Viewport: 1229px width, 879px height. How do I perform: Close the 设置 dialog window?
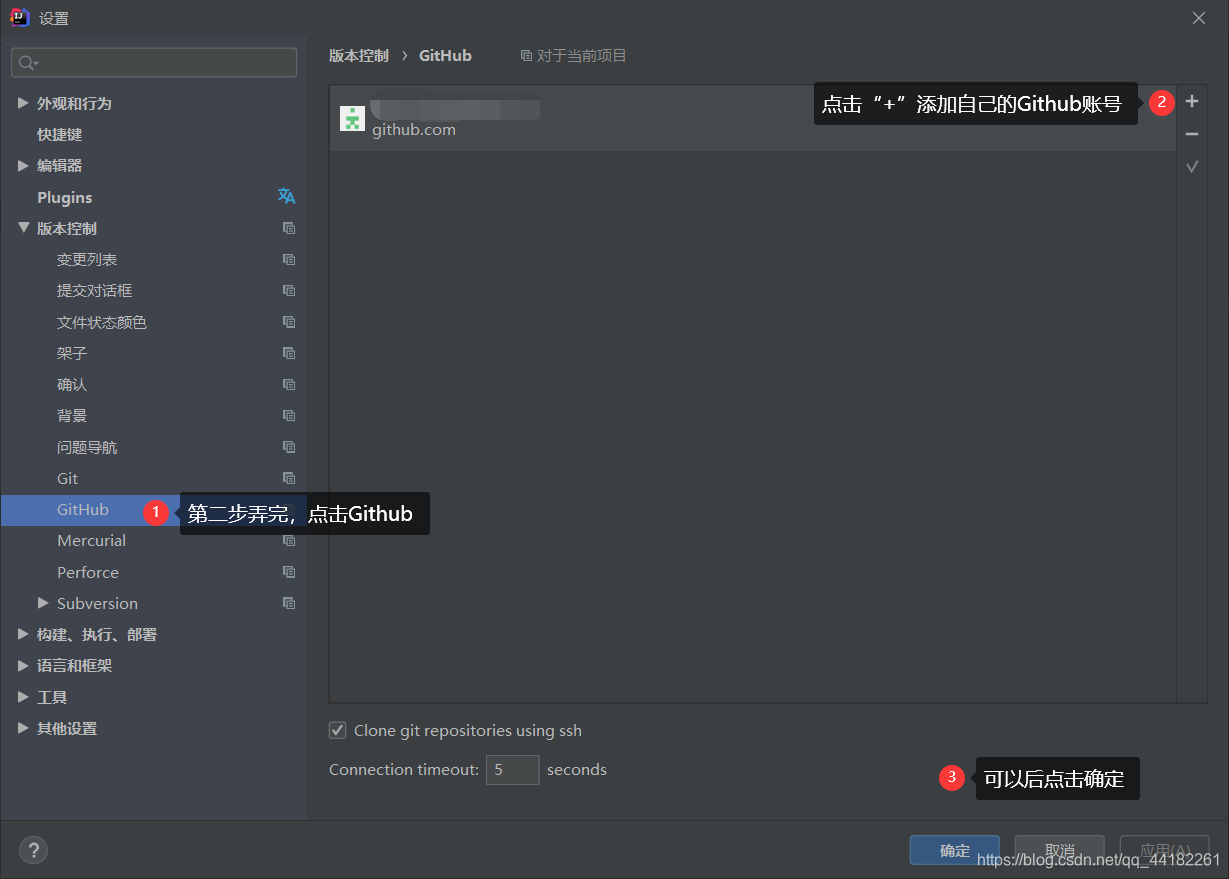[1199, 18]
